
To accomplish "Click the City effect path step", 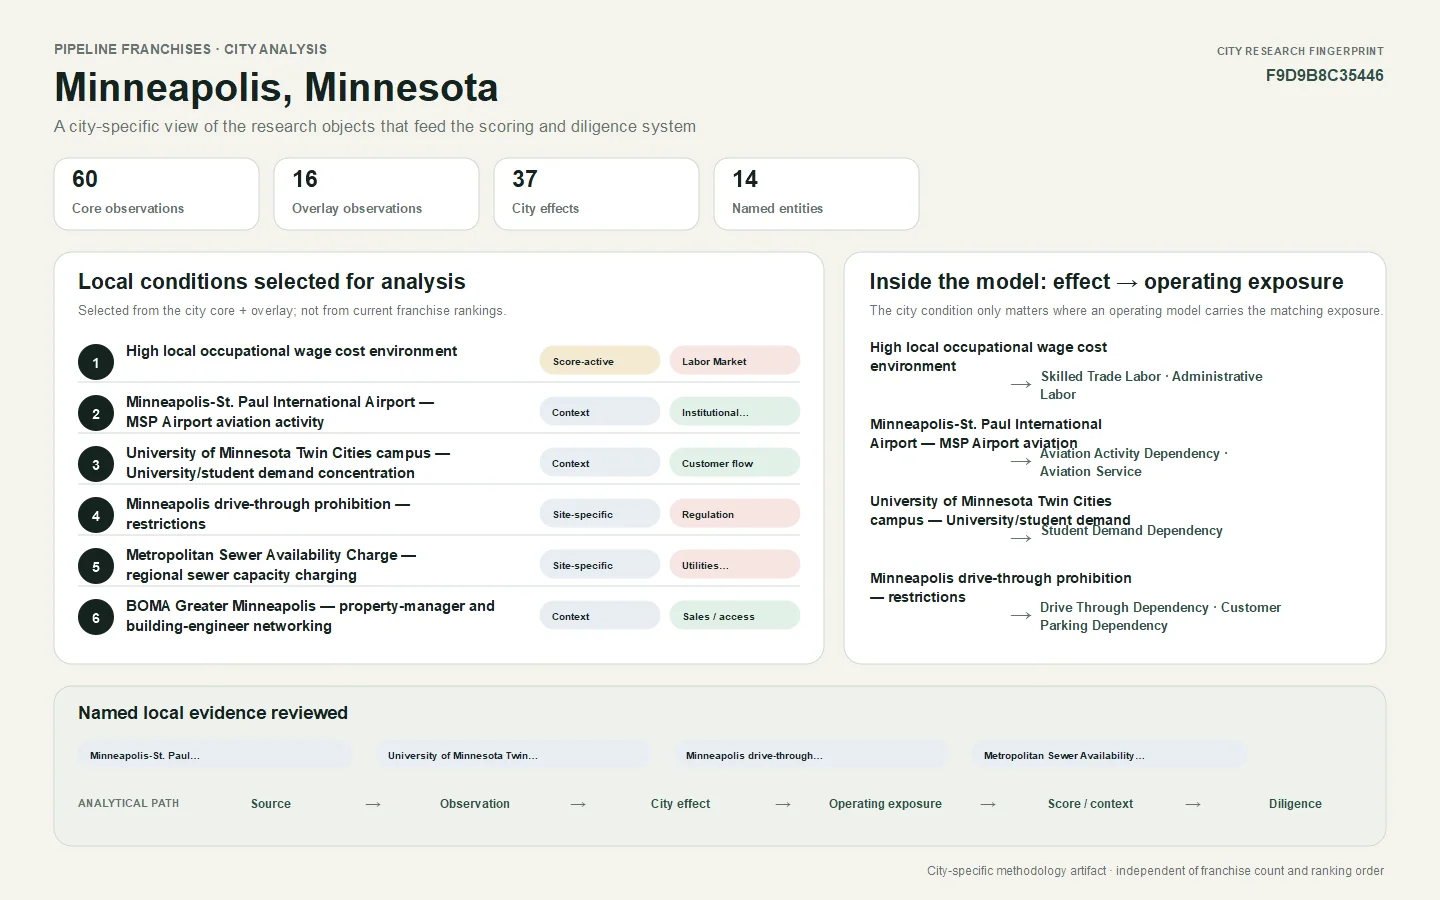I will [x=680, y=804].
